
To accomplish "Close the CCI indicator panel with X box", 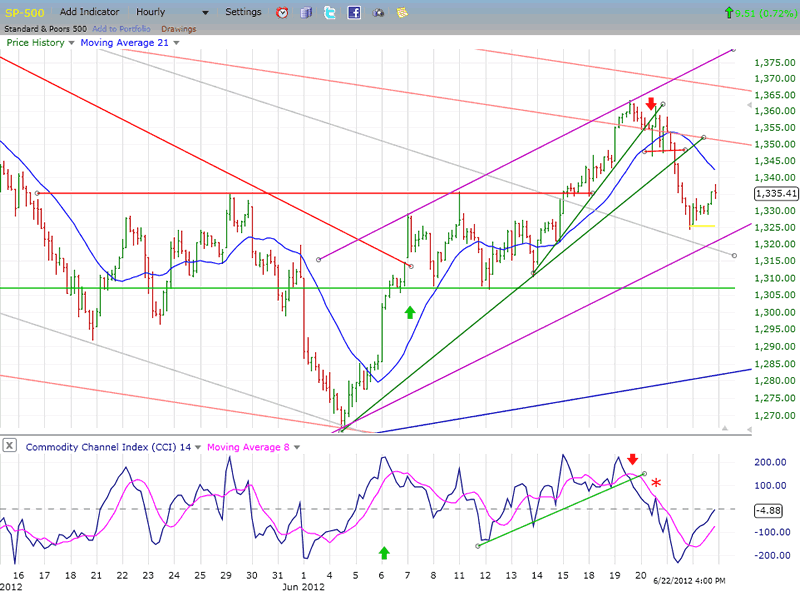I will (x=10, y=445).
